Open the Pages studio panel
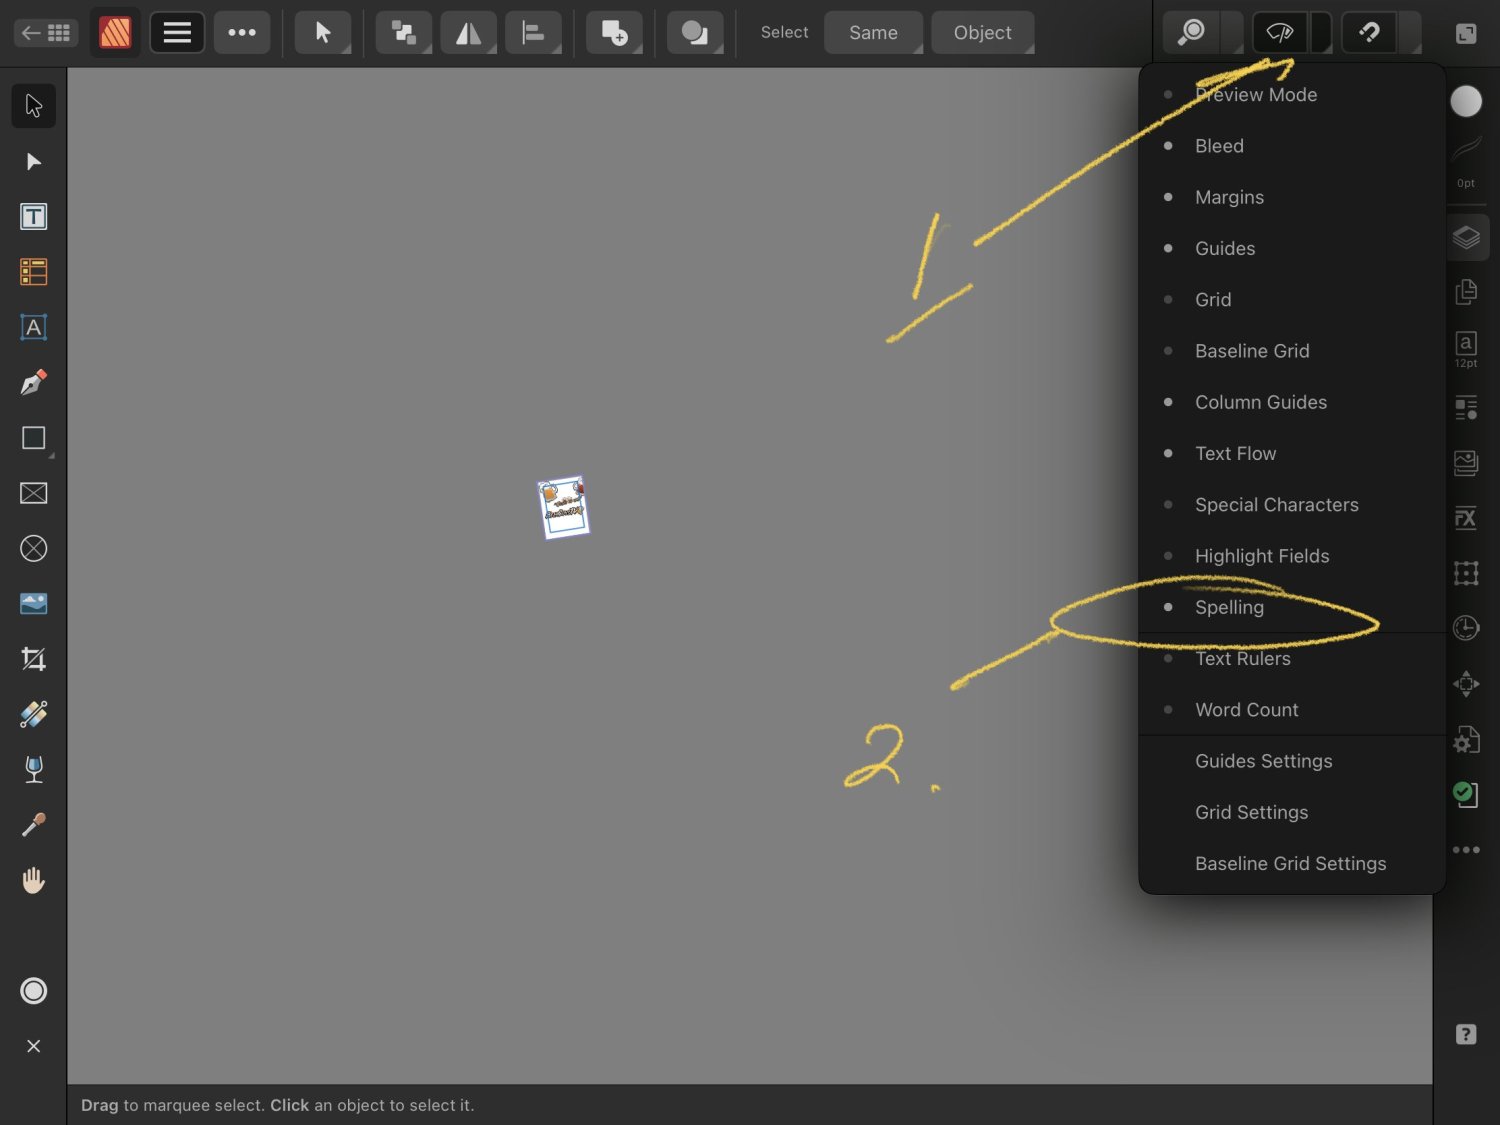The image size is (1500, 1125). [1466, 292]
